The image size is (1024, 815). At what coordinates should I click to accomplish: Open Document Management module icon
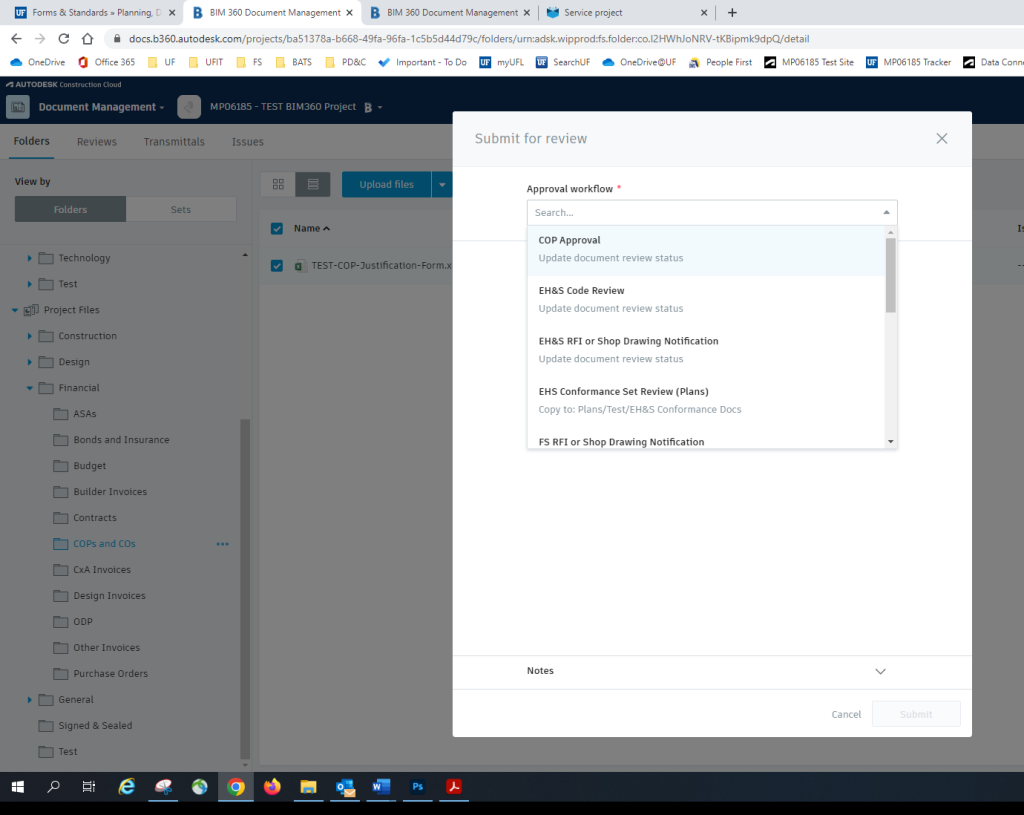point(18,107)
